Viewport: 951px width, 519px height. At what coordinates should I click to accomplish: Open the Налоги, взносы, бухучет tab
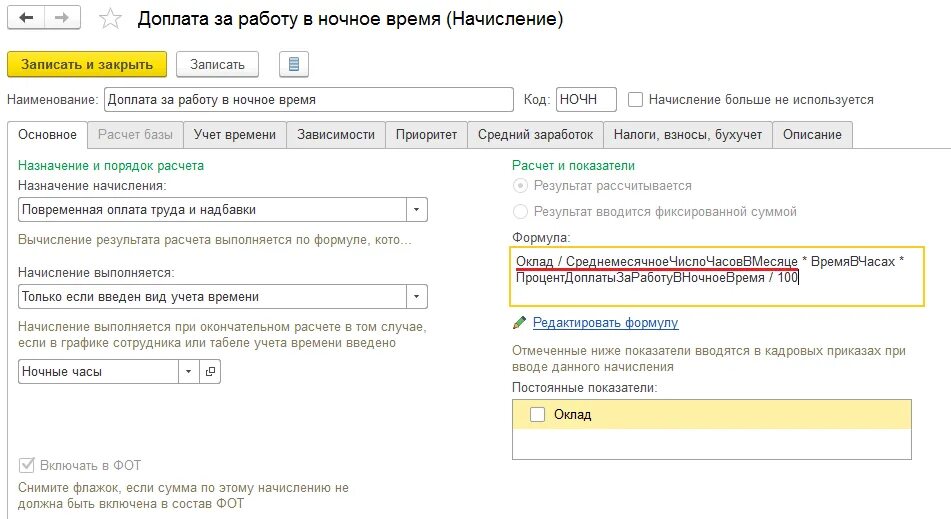688,135
